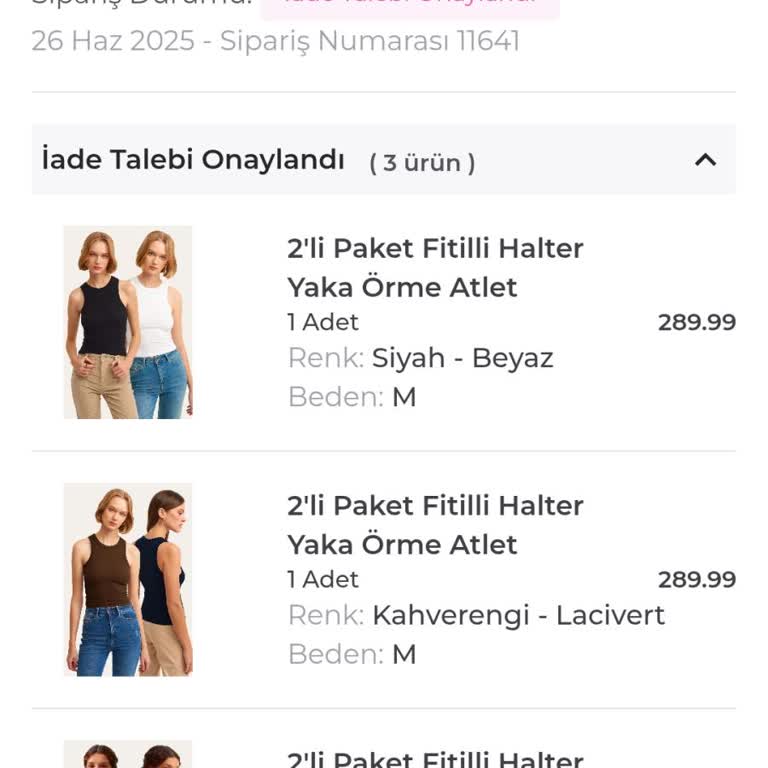Screen dimensions: 768x768
Task: Open the Siyah - Beyaz product thumbnail
Action: click(128, 322)
